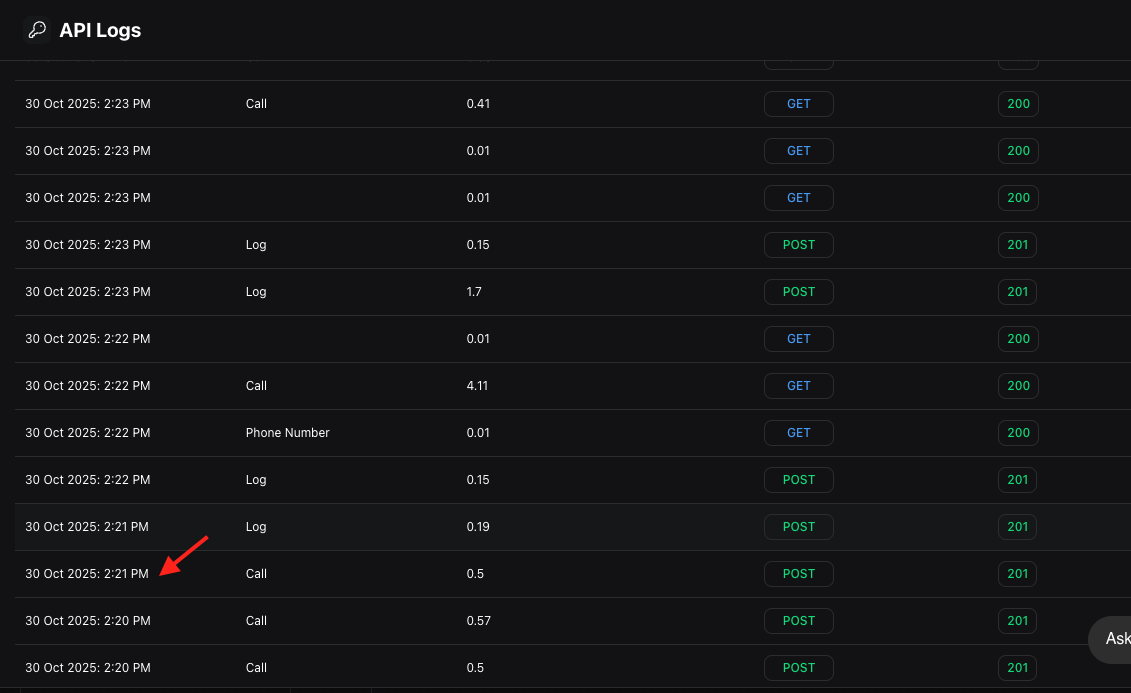Click the POST pill on the 0.15 Log at 2:23 PM
The width and height of the screenshot is (1131, 693).
[798, 244]
